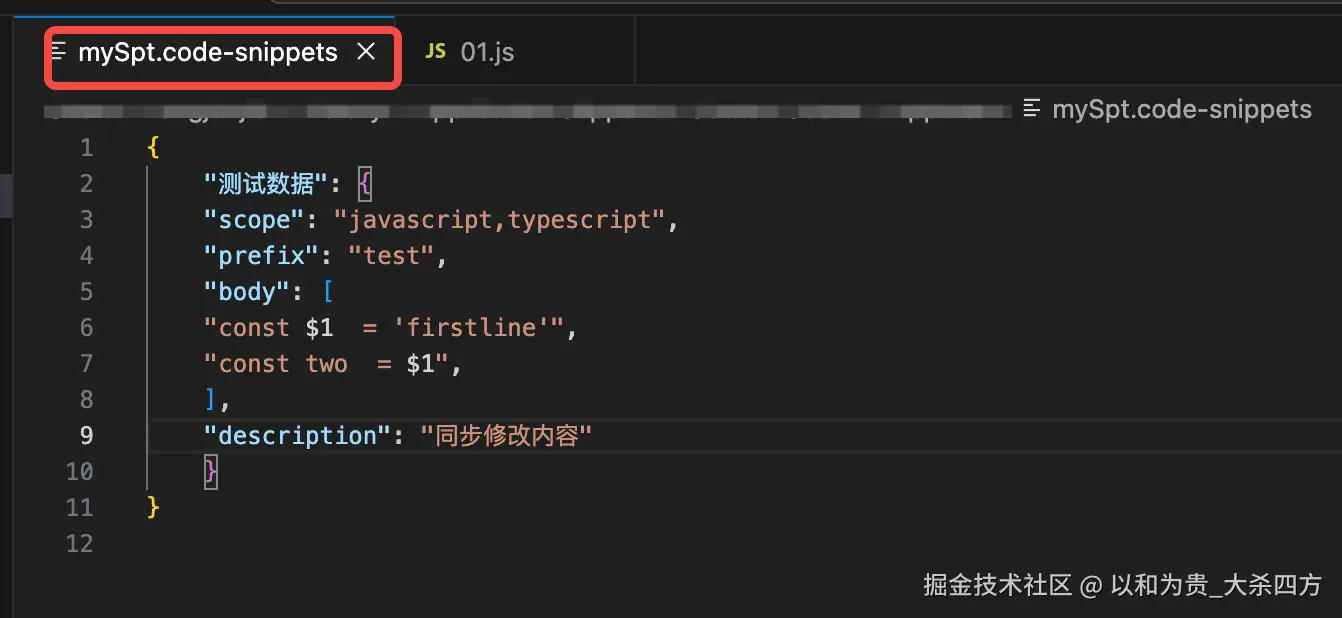
Task: Click line number 12 in the gutter
Action: click(x=79, y=544)
